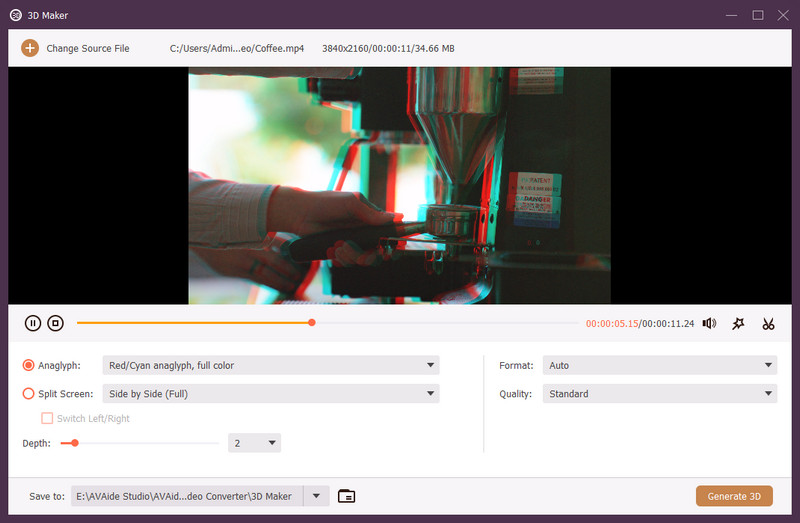This screenshot has height=523, width=800.
Task: Open the Red/Cyan anaglyph dropdown
Action: 271,365
